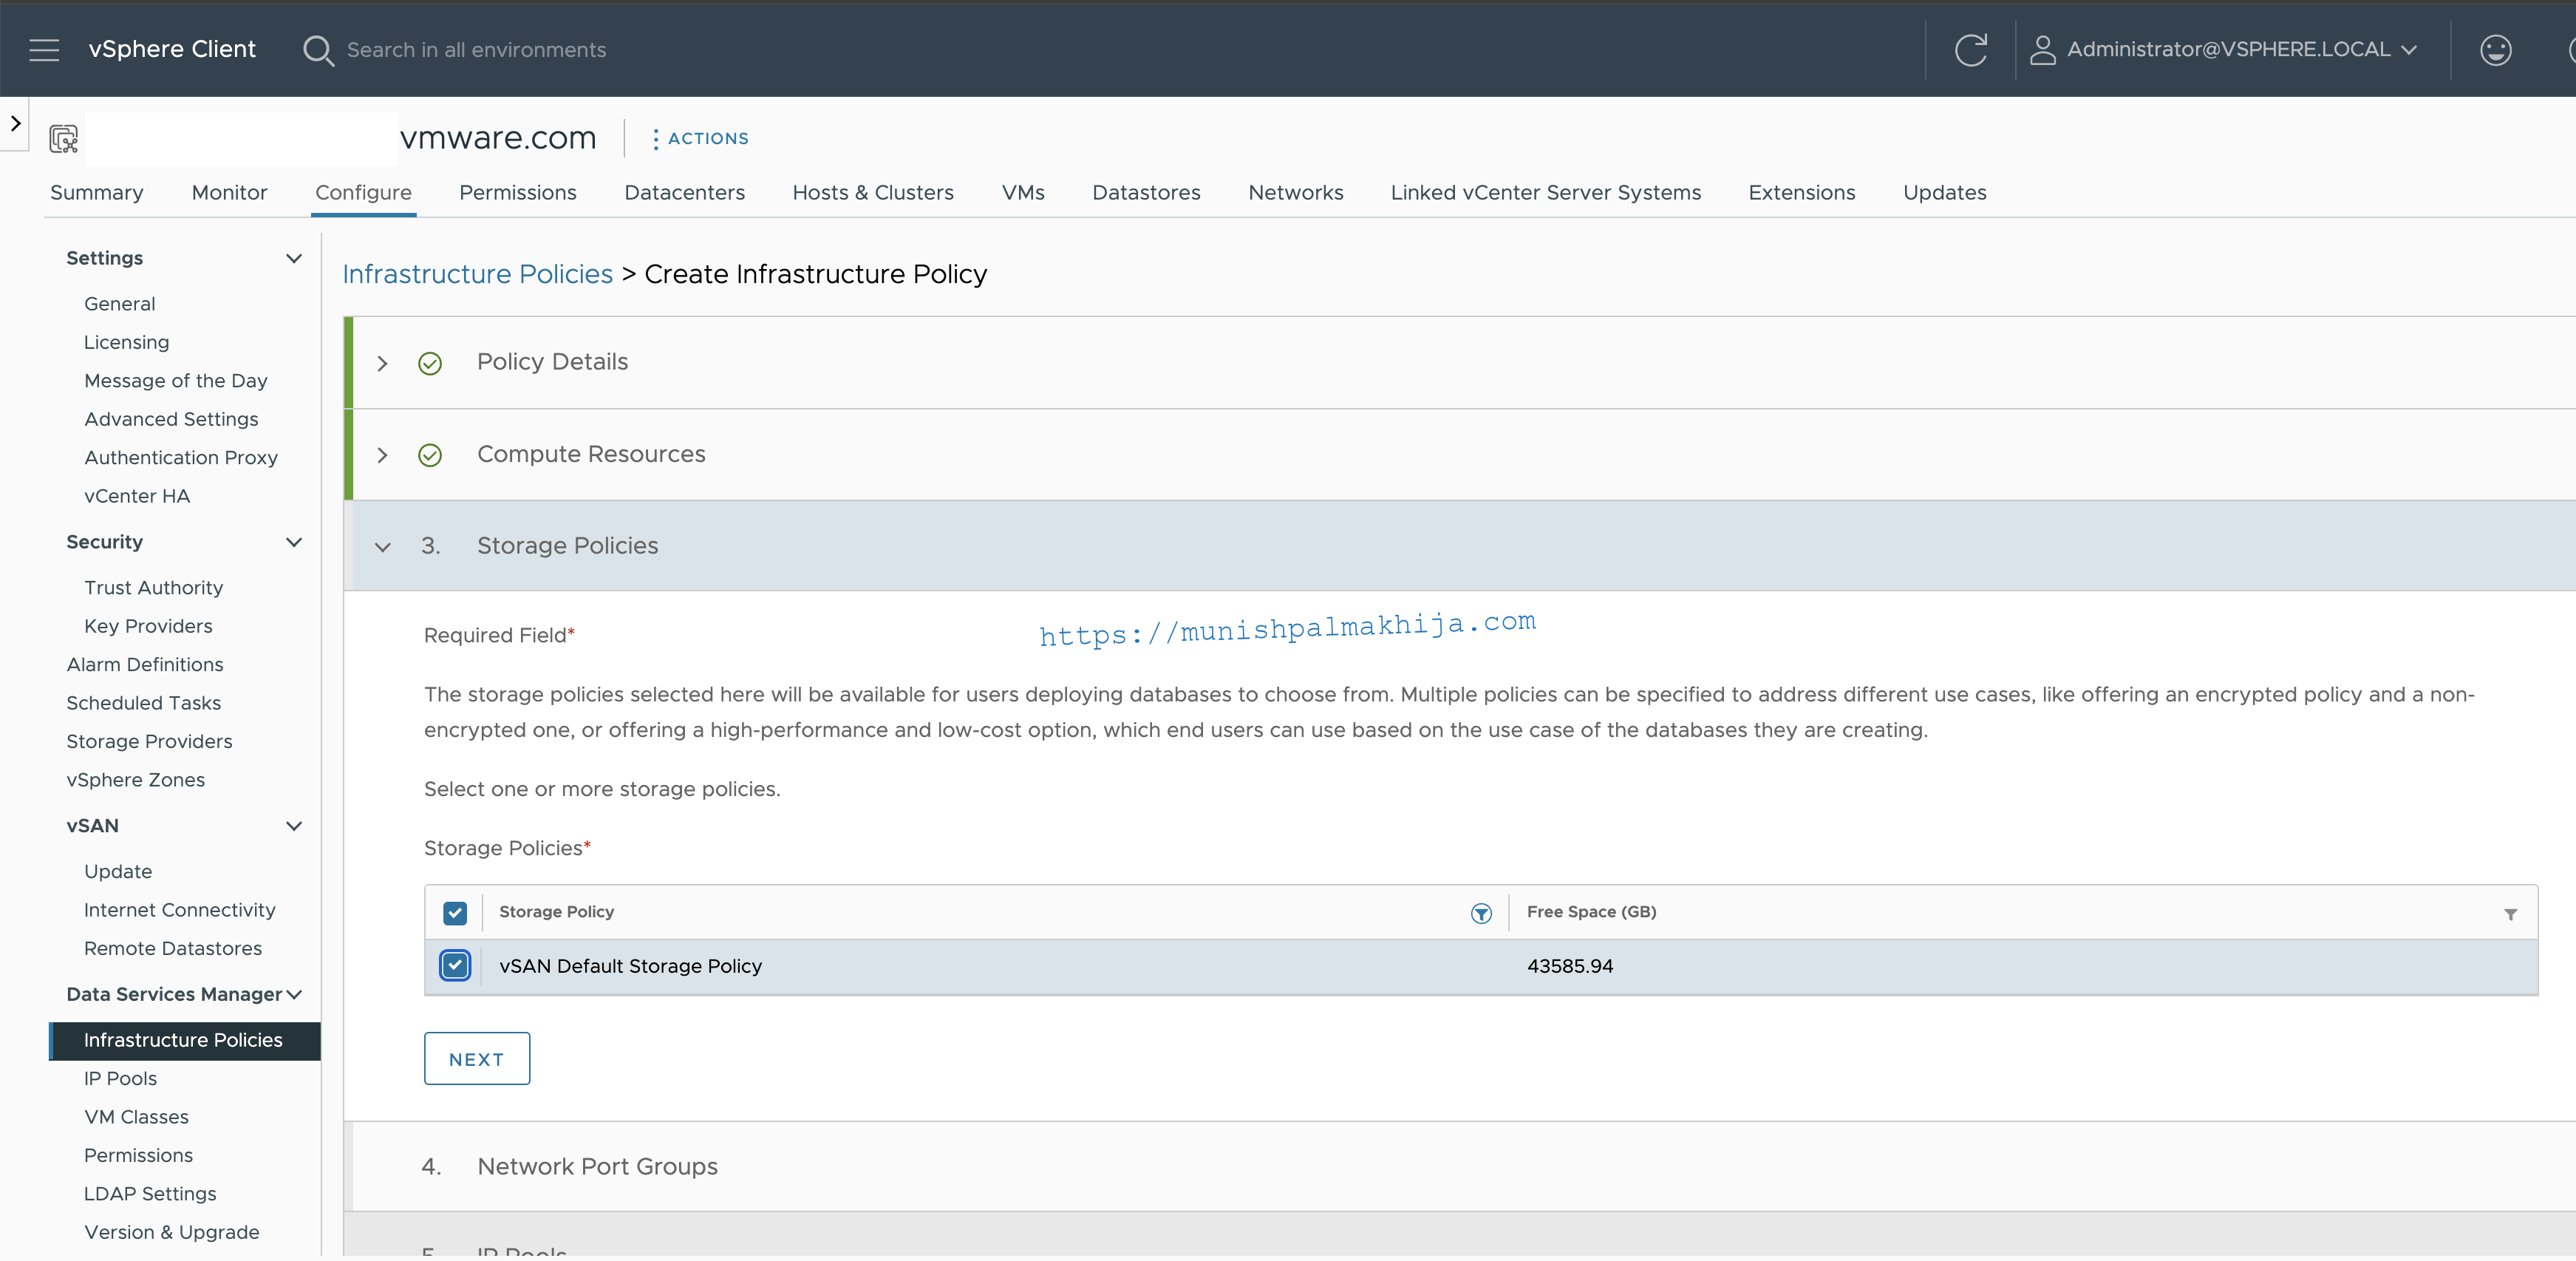The height and width of the screenshot is (1261, 2576).
Task: Open Key Providers
Action: pos(148,626)
